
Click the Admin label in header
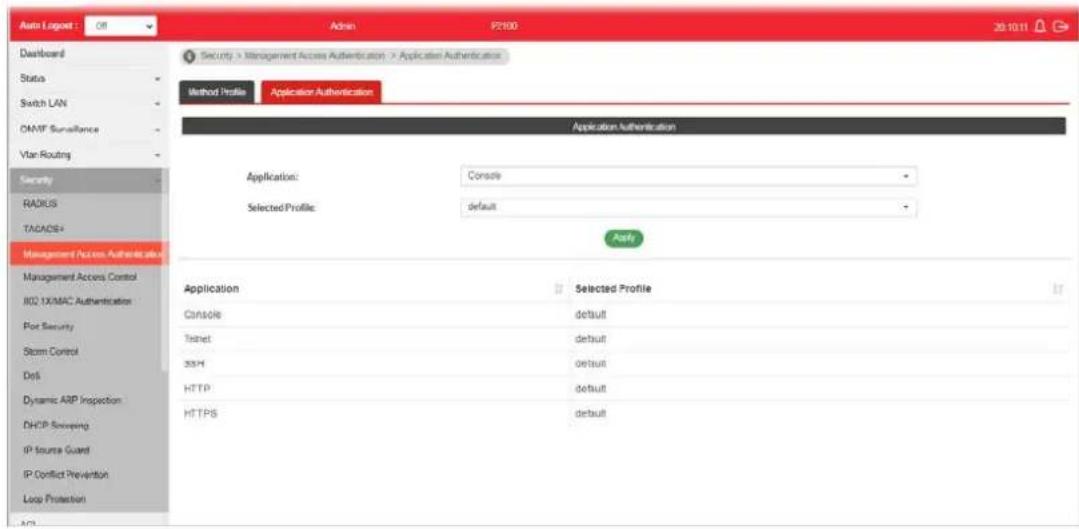click(341, 26)
